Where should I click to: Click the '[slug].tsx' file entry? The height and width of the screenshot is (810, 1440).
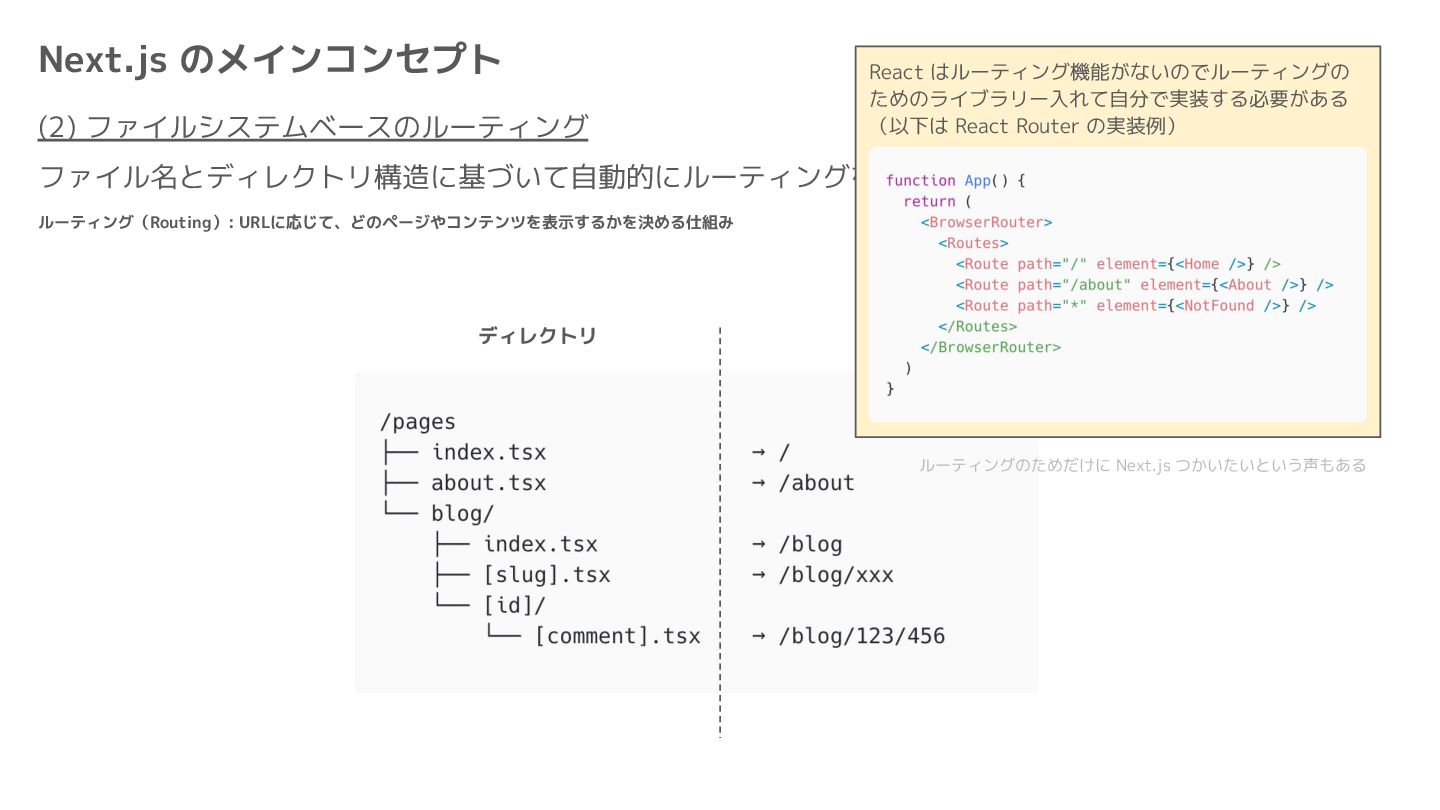547,575
